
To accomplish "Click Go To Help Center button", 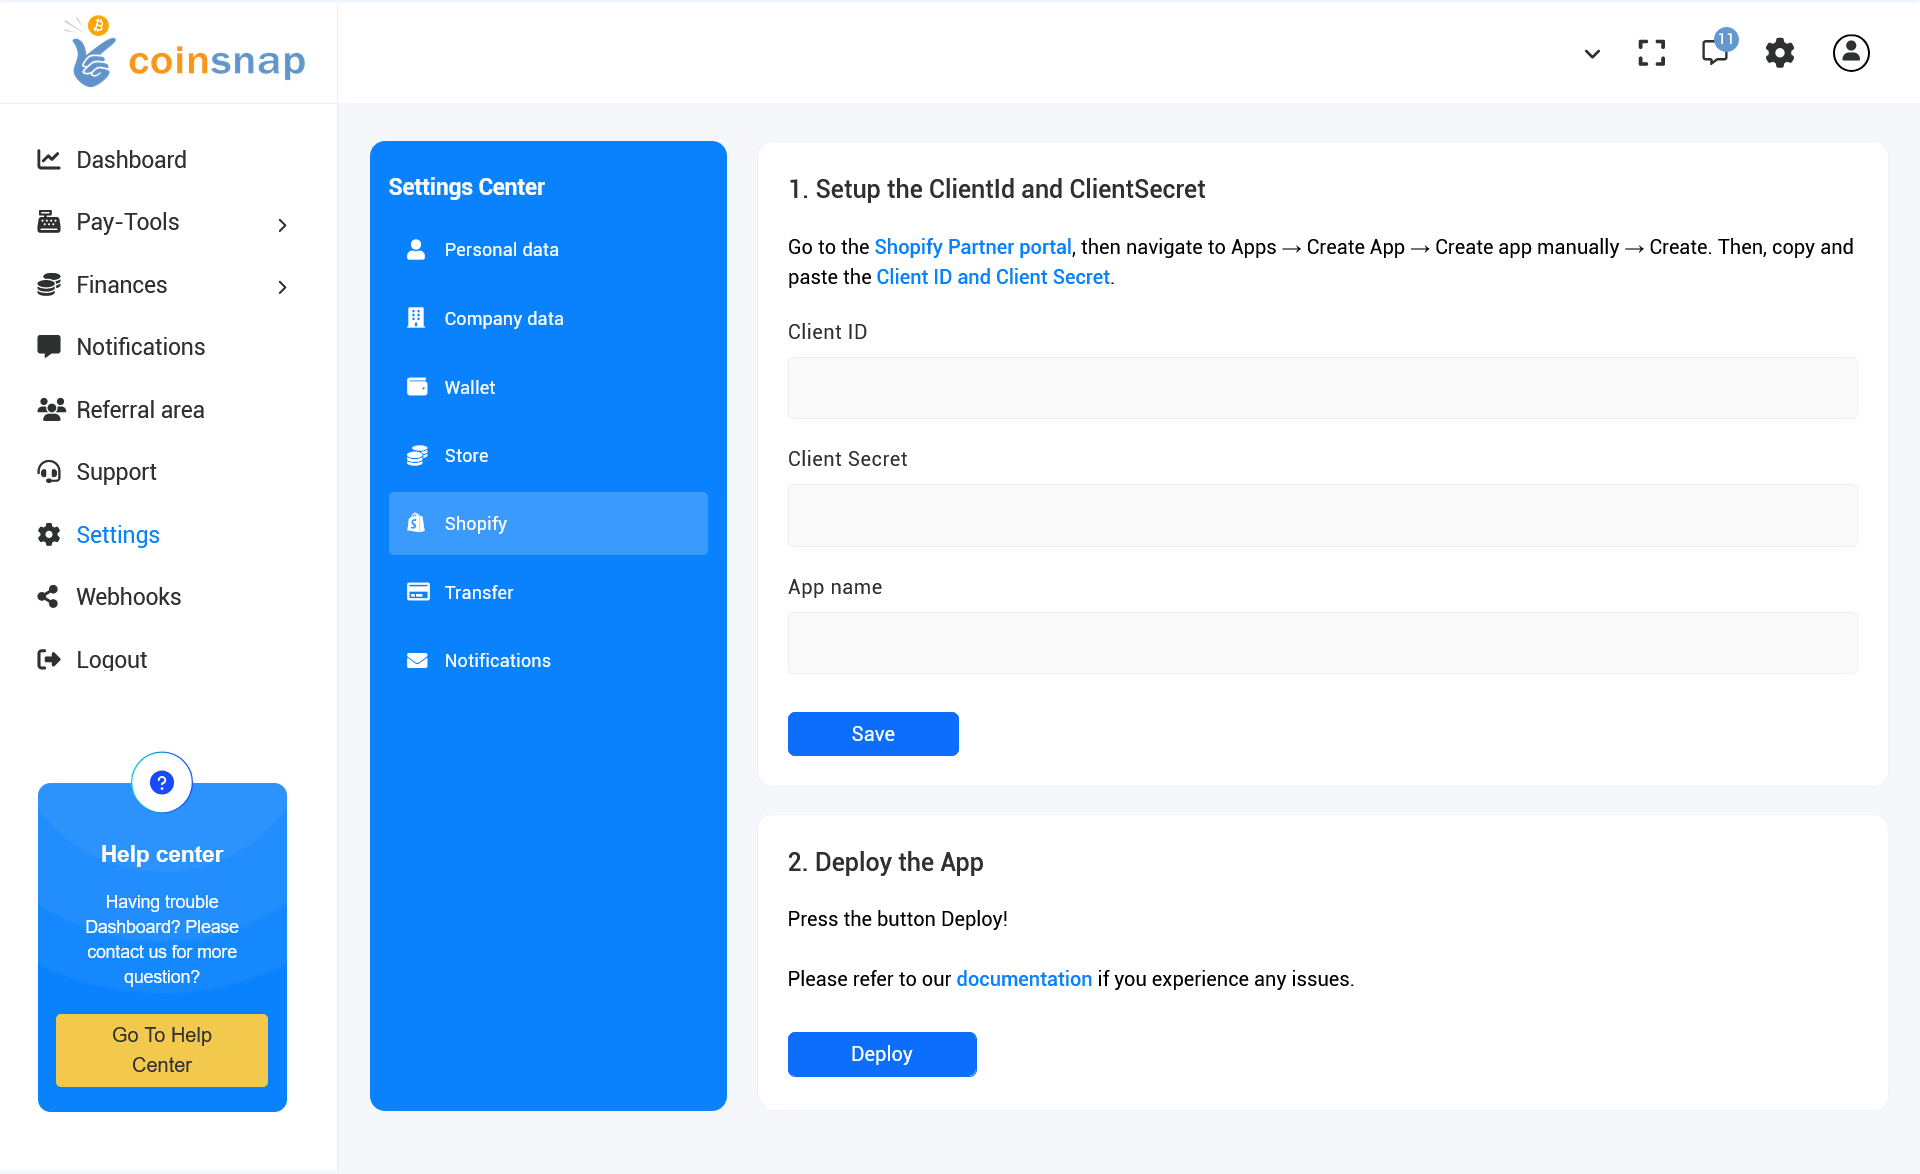I will click(162, 1050).
